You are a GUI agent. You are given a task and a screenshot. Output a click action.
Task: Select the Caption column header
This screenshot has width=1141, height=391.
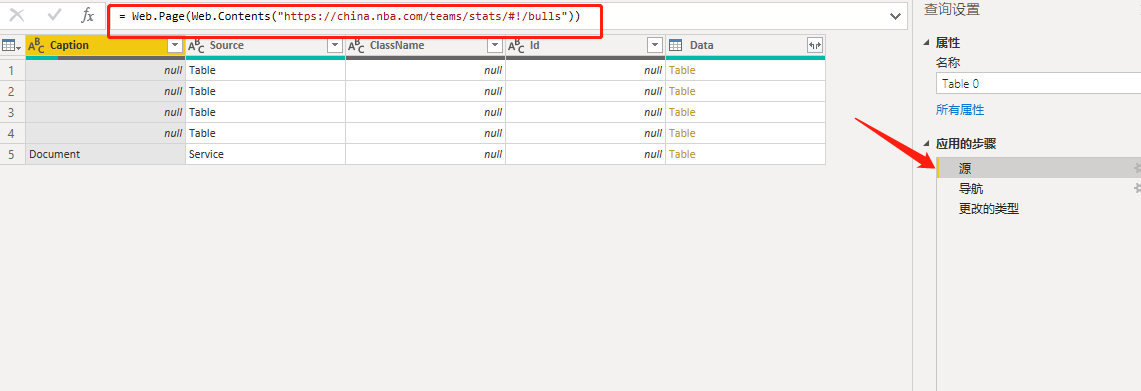(106, 46)
